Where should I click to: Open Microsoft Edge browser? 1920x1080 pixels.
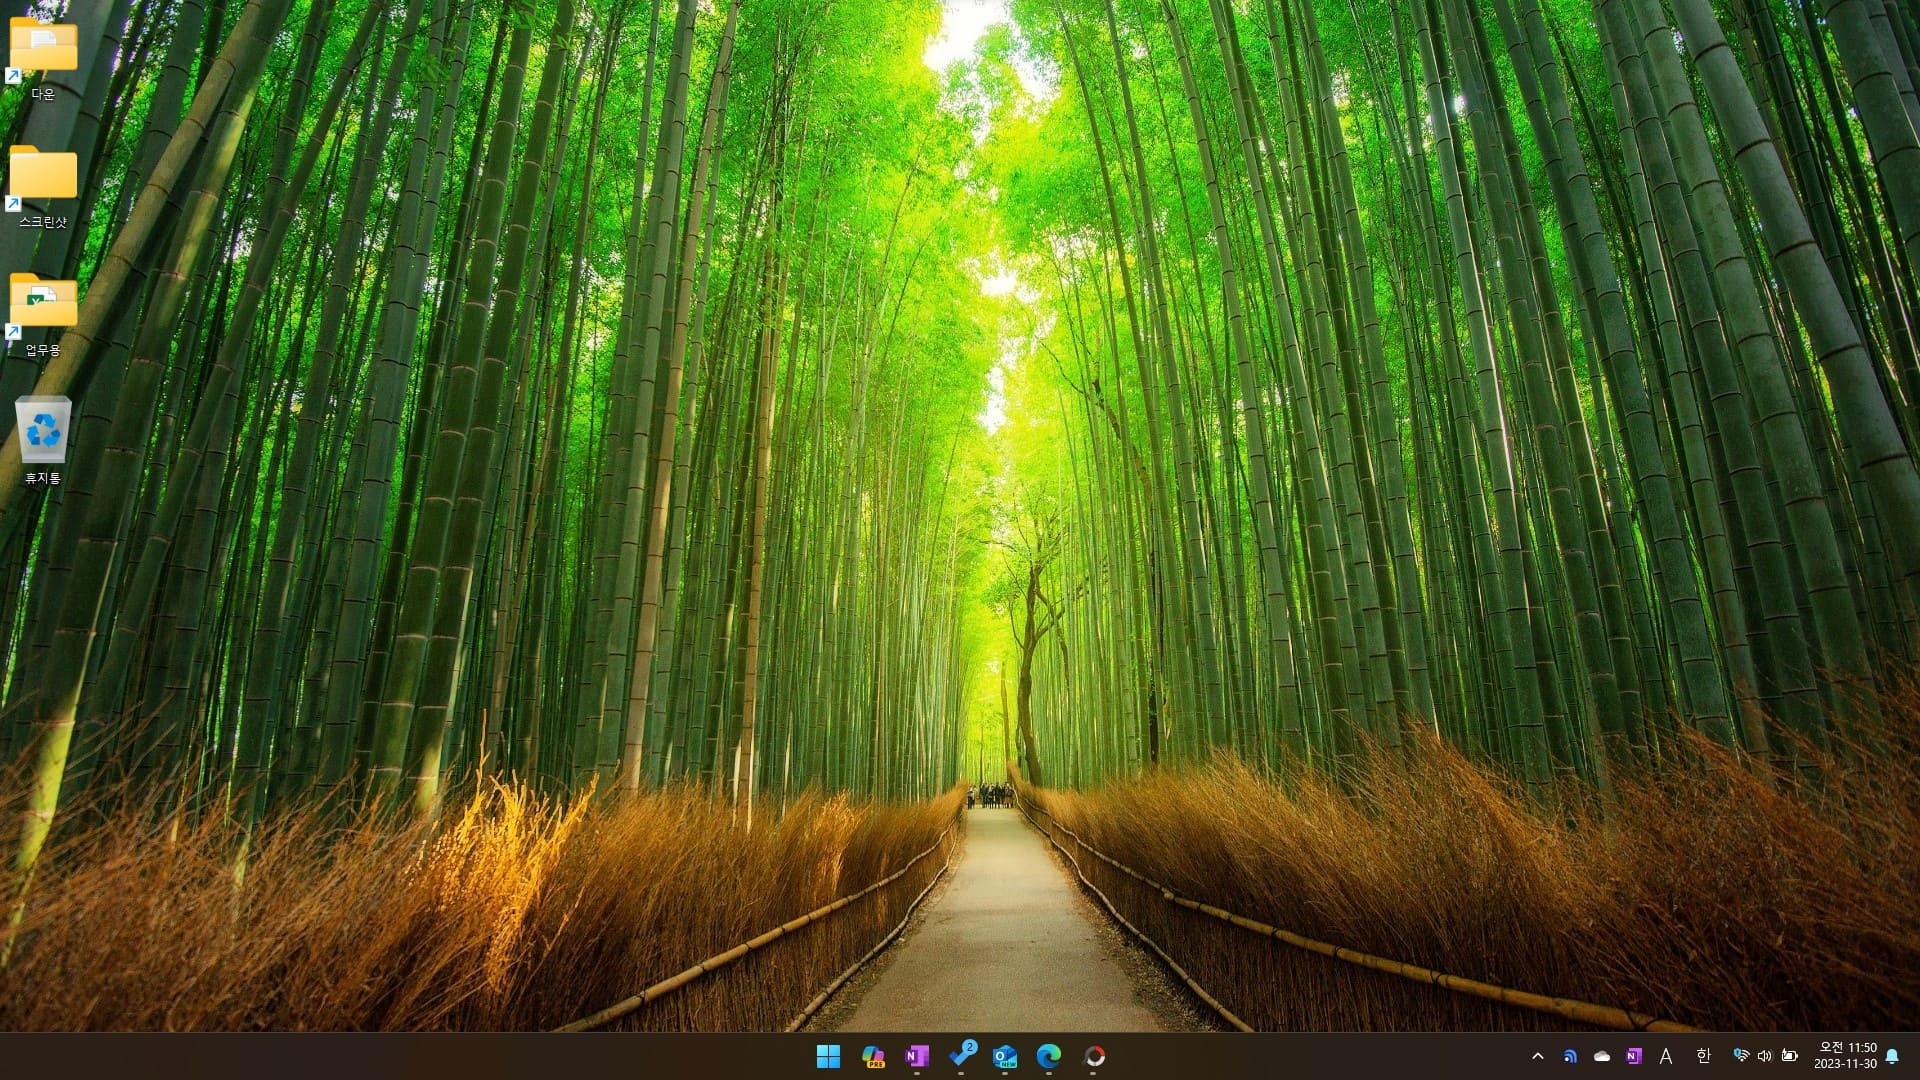(1049, 1056)
